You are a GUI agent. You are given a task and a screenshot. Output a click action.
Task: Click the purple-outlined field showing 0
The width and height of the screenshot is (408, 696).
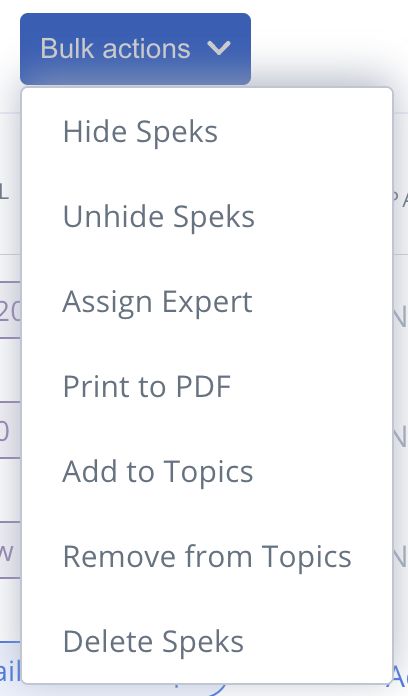click(x=10, y=430)
